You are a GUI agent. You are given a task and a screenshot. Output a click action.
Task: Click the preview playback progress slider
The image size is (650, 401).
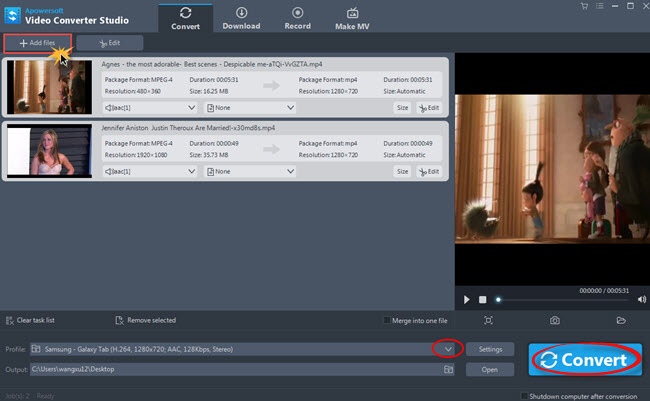pyautogui.click(x=564, y=299)
